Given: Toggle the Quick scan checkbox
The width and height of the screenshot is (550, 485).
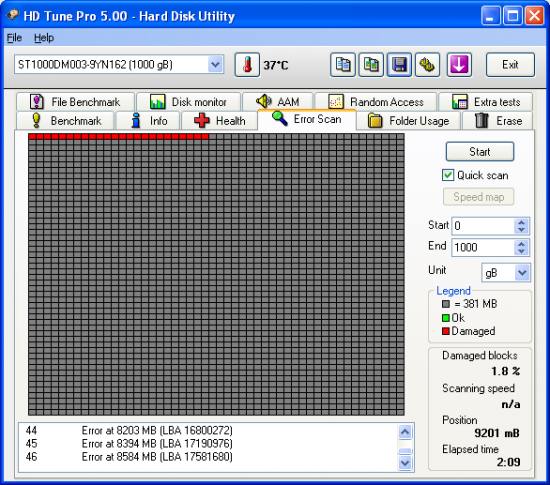Looking at the screenshot, I should coord(448,175).
